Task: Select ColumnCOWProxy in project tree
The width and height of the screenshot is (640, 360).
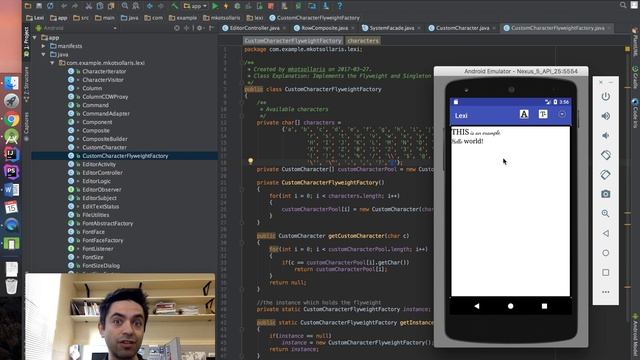Action: pos(105,97)
